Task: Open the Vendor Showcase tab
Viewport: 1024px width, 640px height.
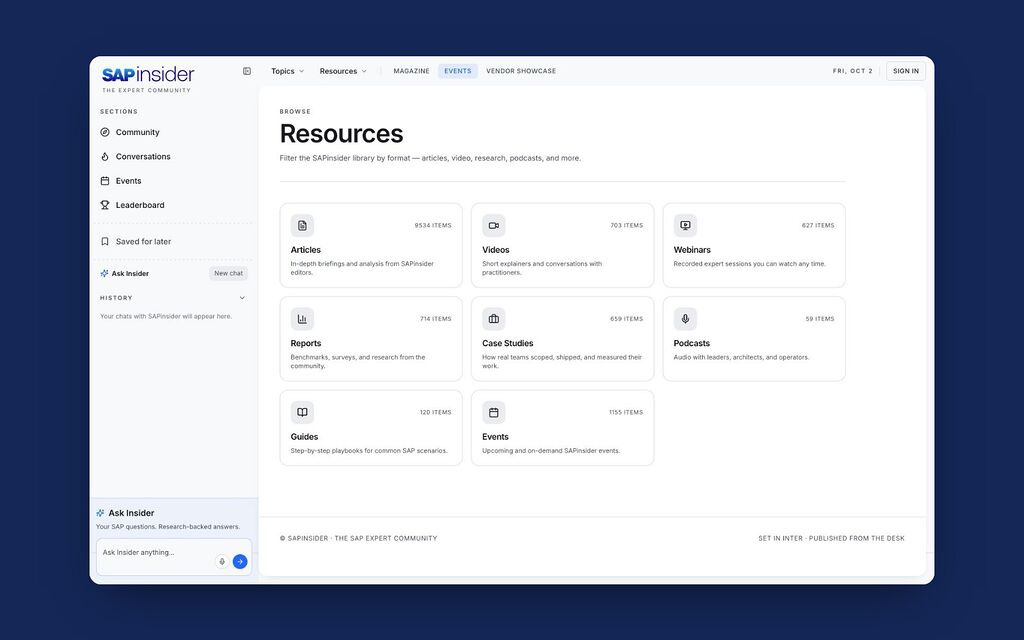Action: point(521,71)
